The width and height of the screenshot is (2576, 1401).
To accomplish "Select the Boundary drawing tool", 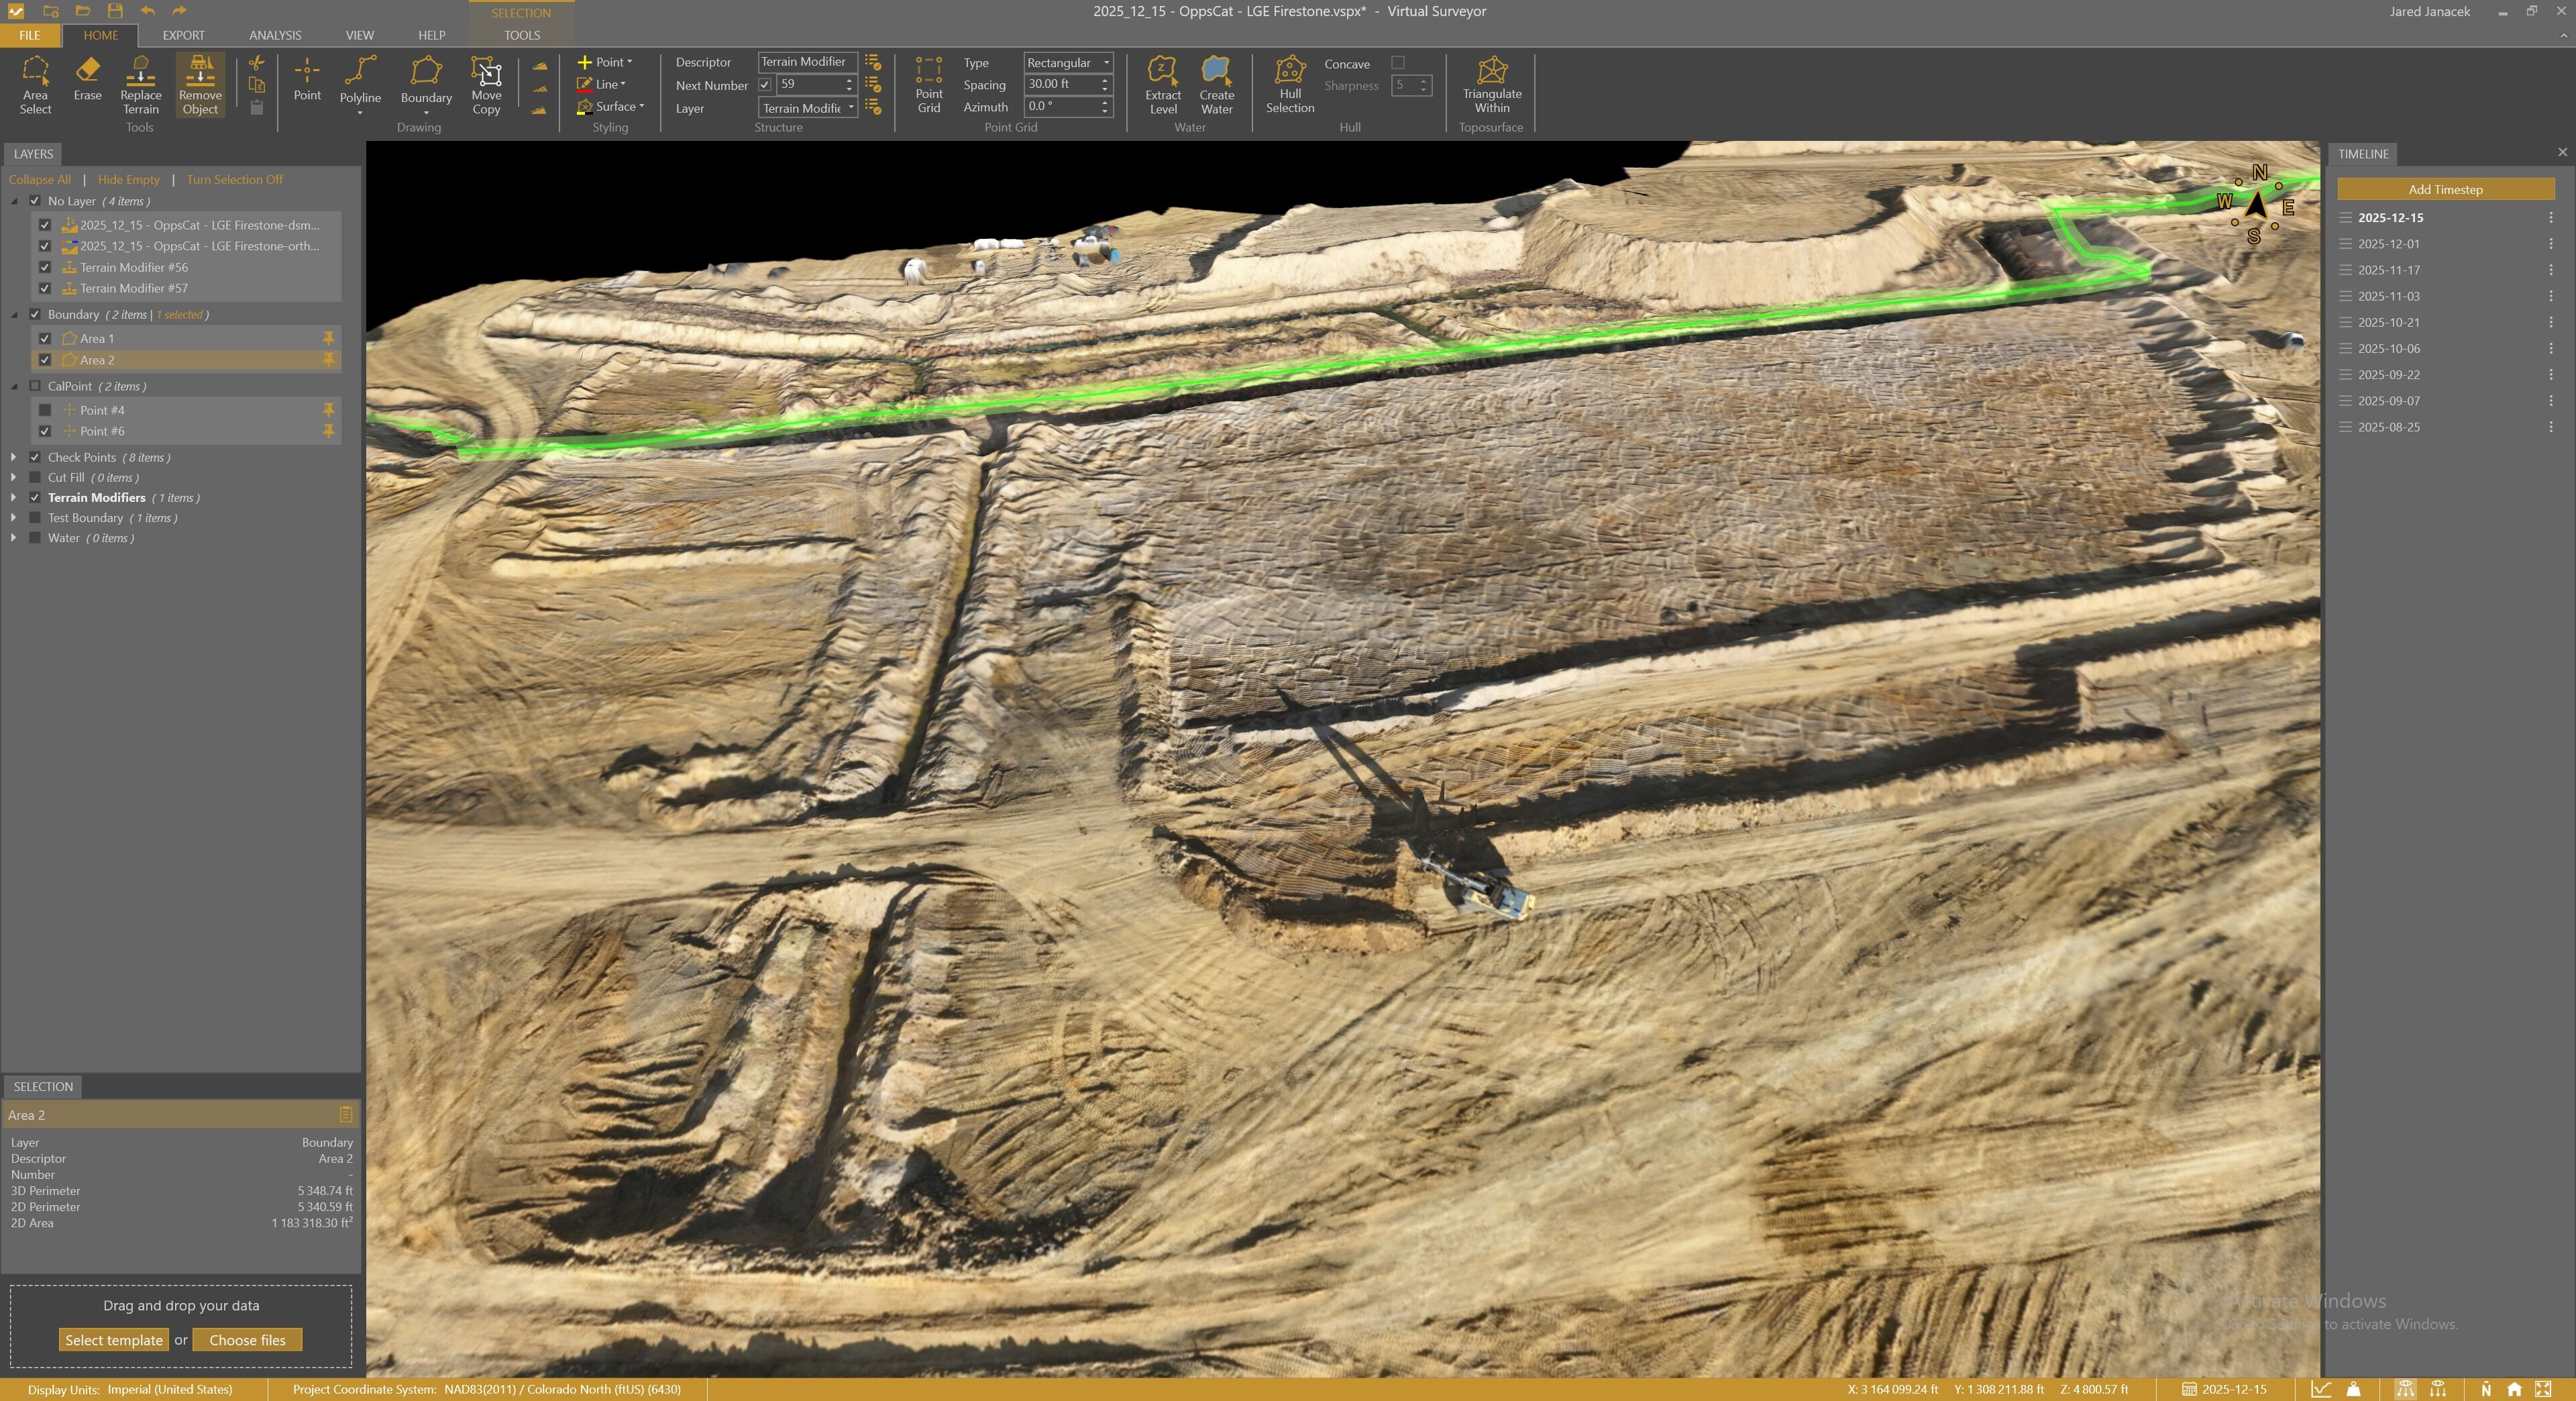I will point(426,85).
